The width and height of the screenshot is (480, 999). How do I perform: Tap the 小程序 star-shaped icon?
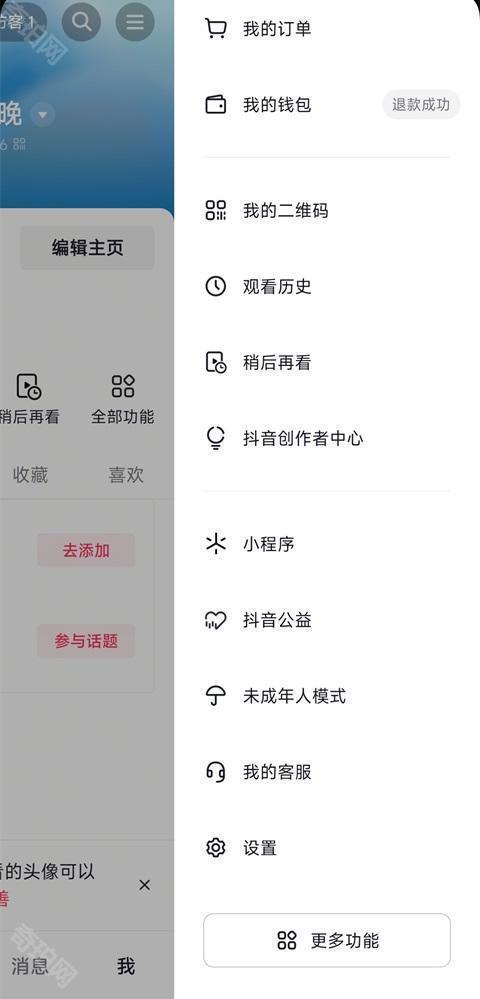pos(215,544)
